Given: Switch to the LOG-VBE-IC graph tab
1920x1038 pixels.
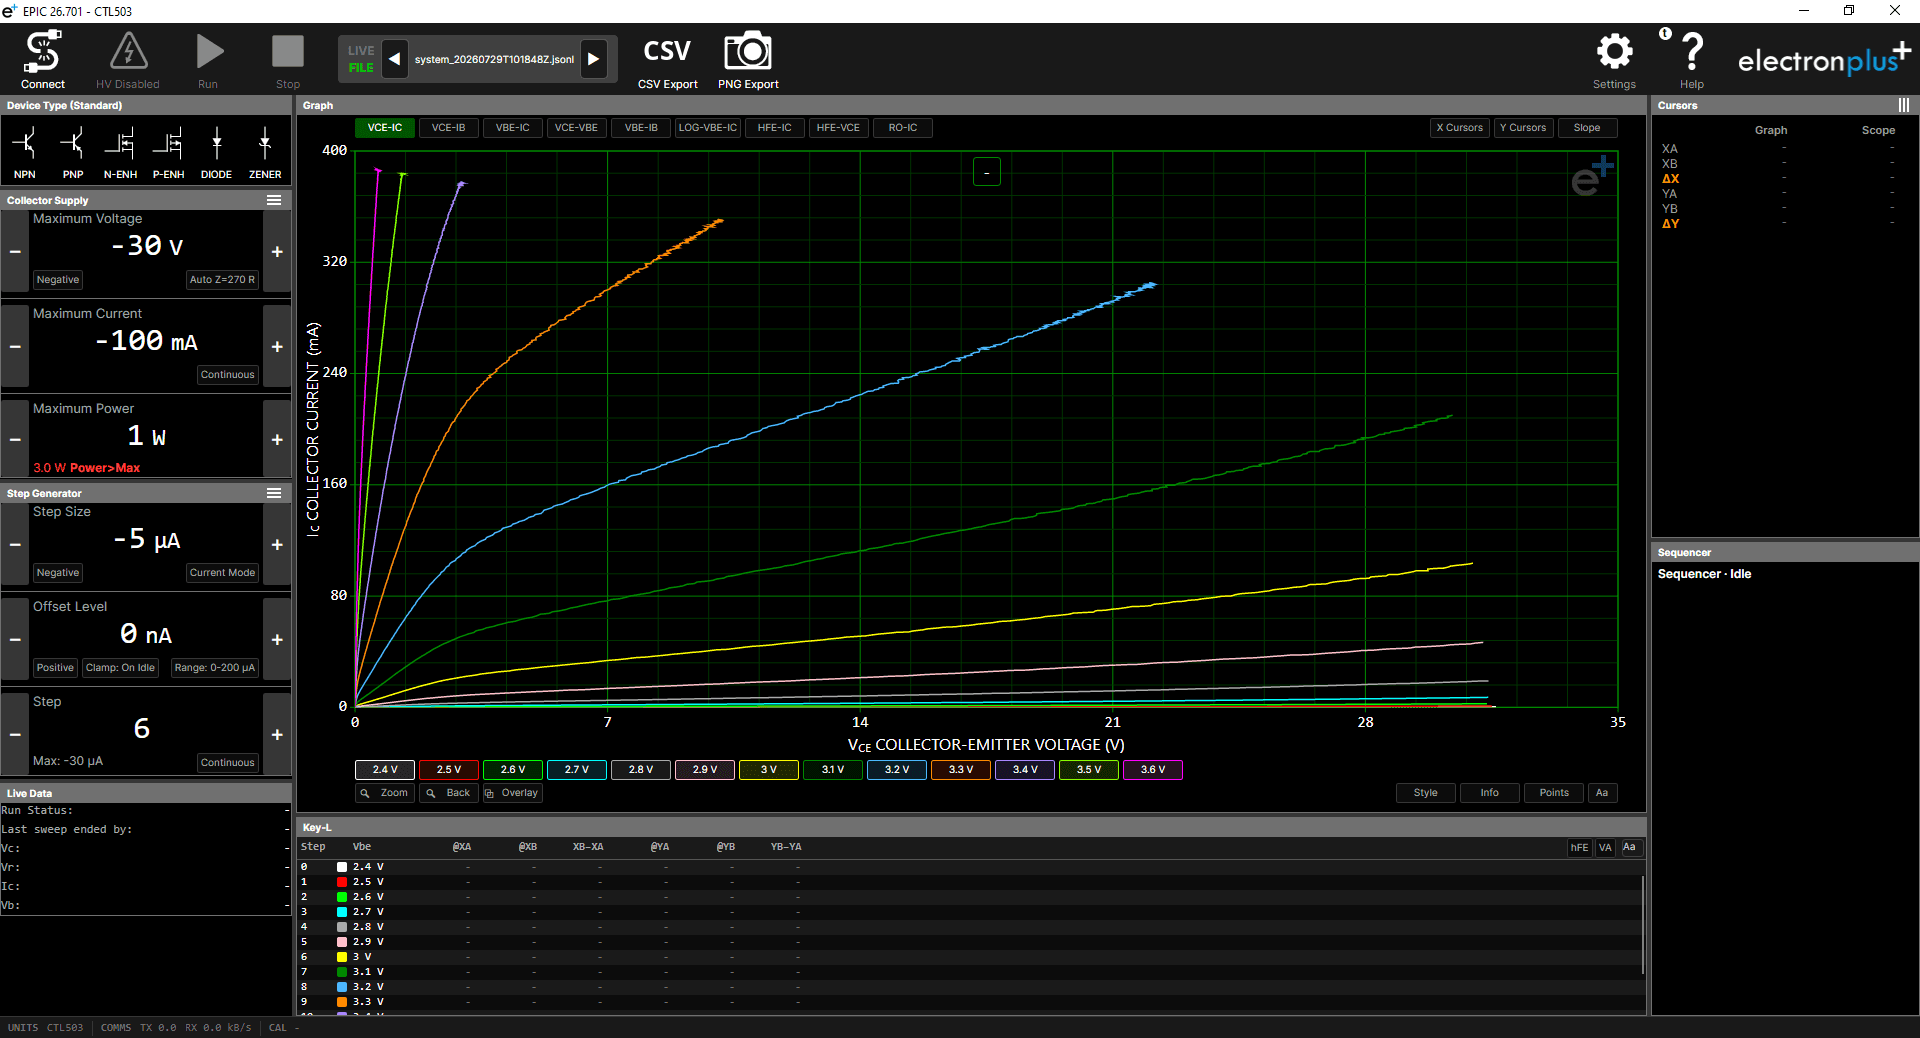Looking at the screenshot, I should point(708,128).
